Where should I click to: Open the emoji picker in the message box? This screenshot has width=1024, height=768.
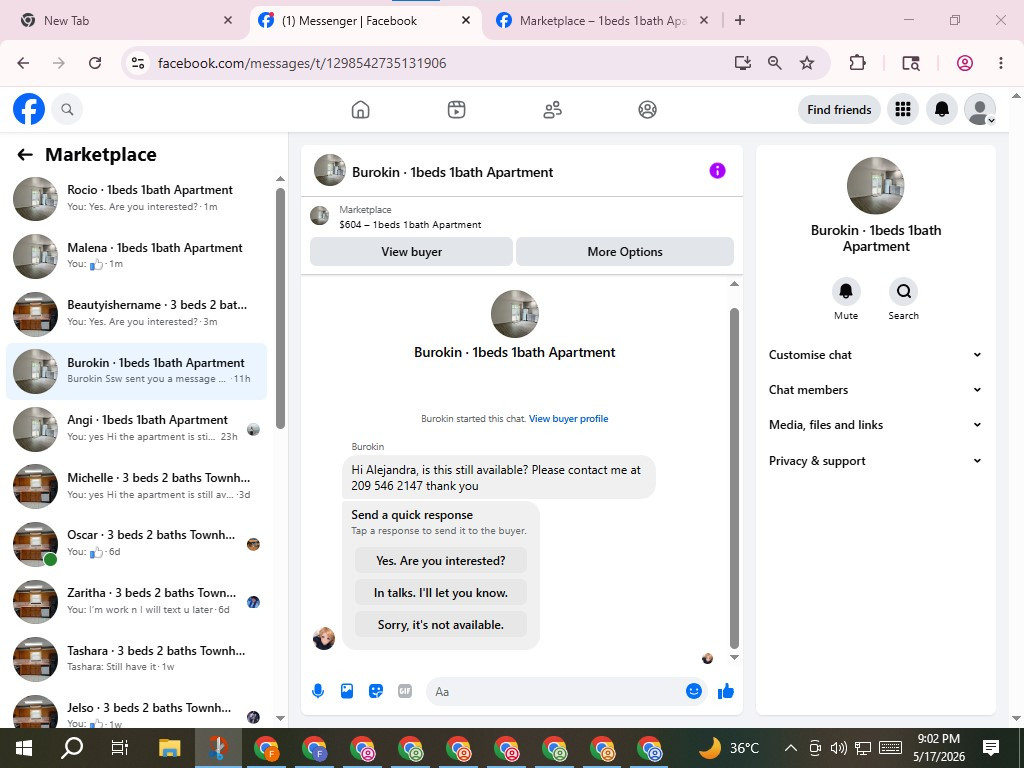pyautogui.click(x=694, y=691)
